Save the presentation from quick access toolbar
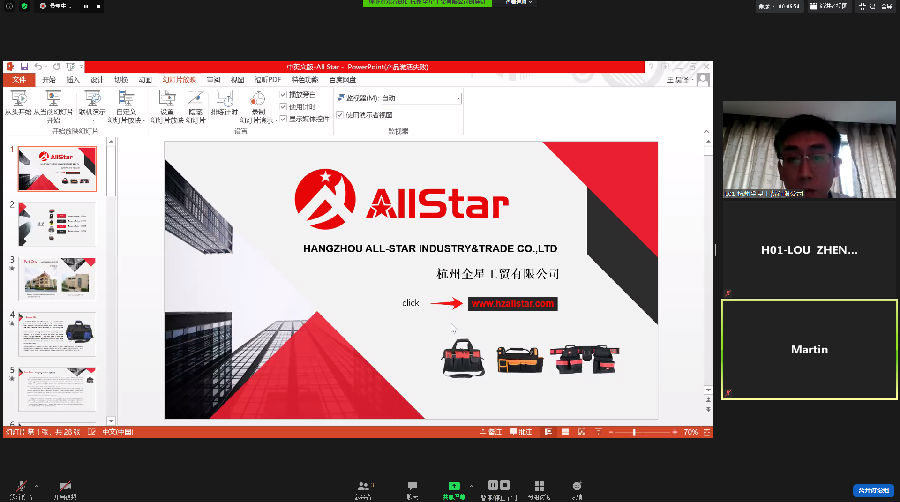This screenshot has width=900, height=502. coord(24,67)
